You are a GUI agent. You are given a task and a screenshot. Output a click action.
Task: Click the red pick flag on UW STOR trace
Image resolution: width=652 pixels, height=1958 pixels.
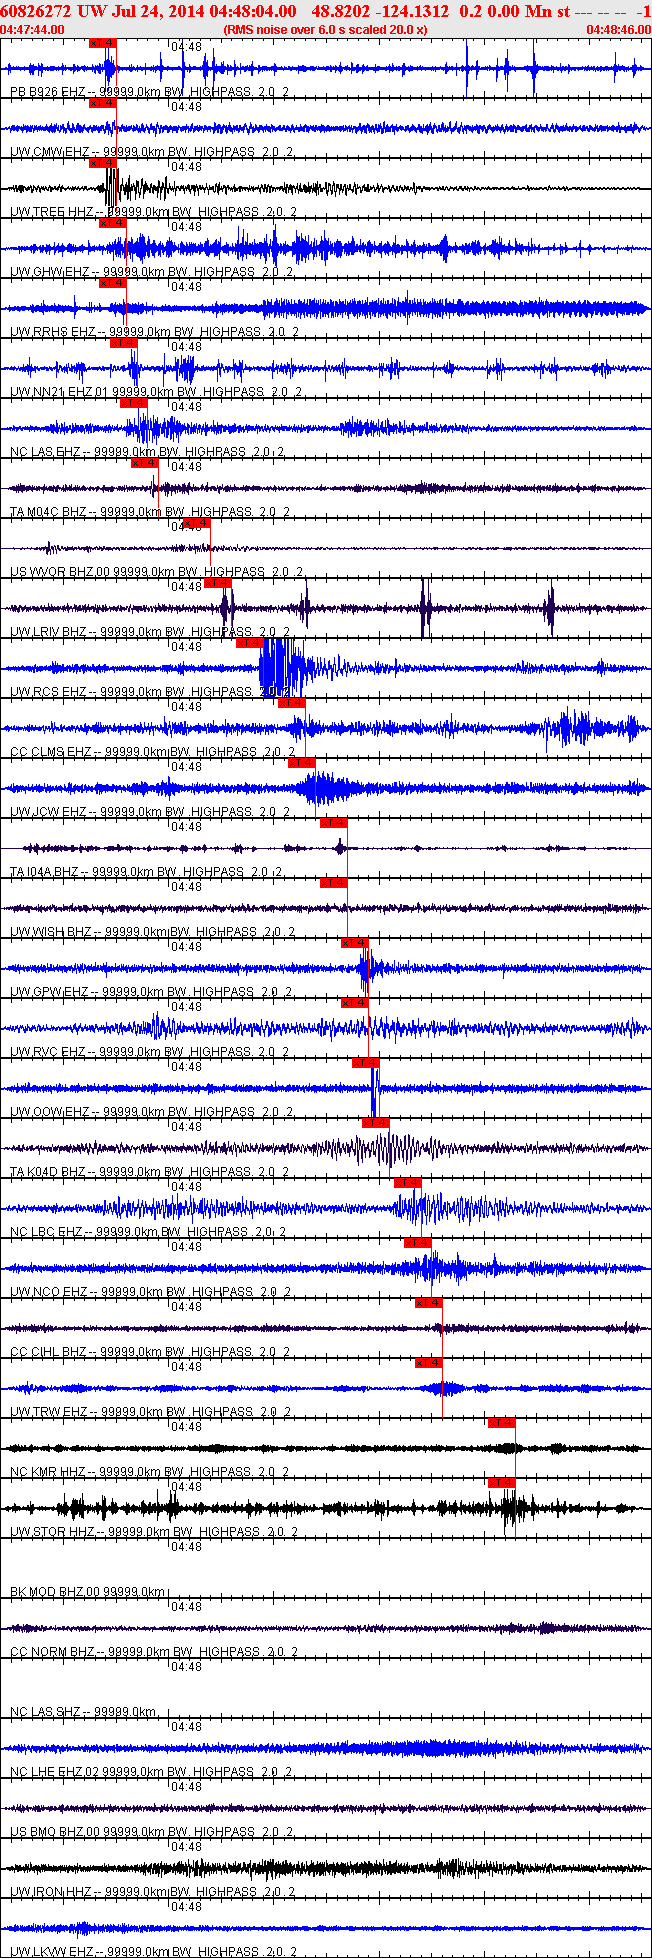tap(502, 1483)
